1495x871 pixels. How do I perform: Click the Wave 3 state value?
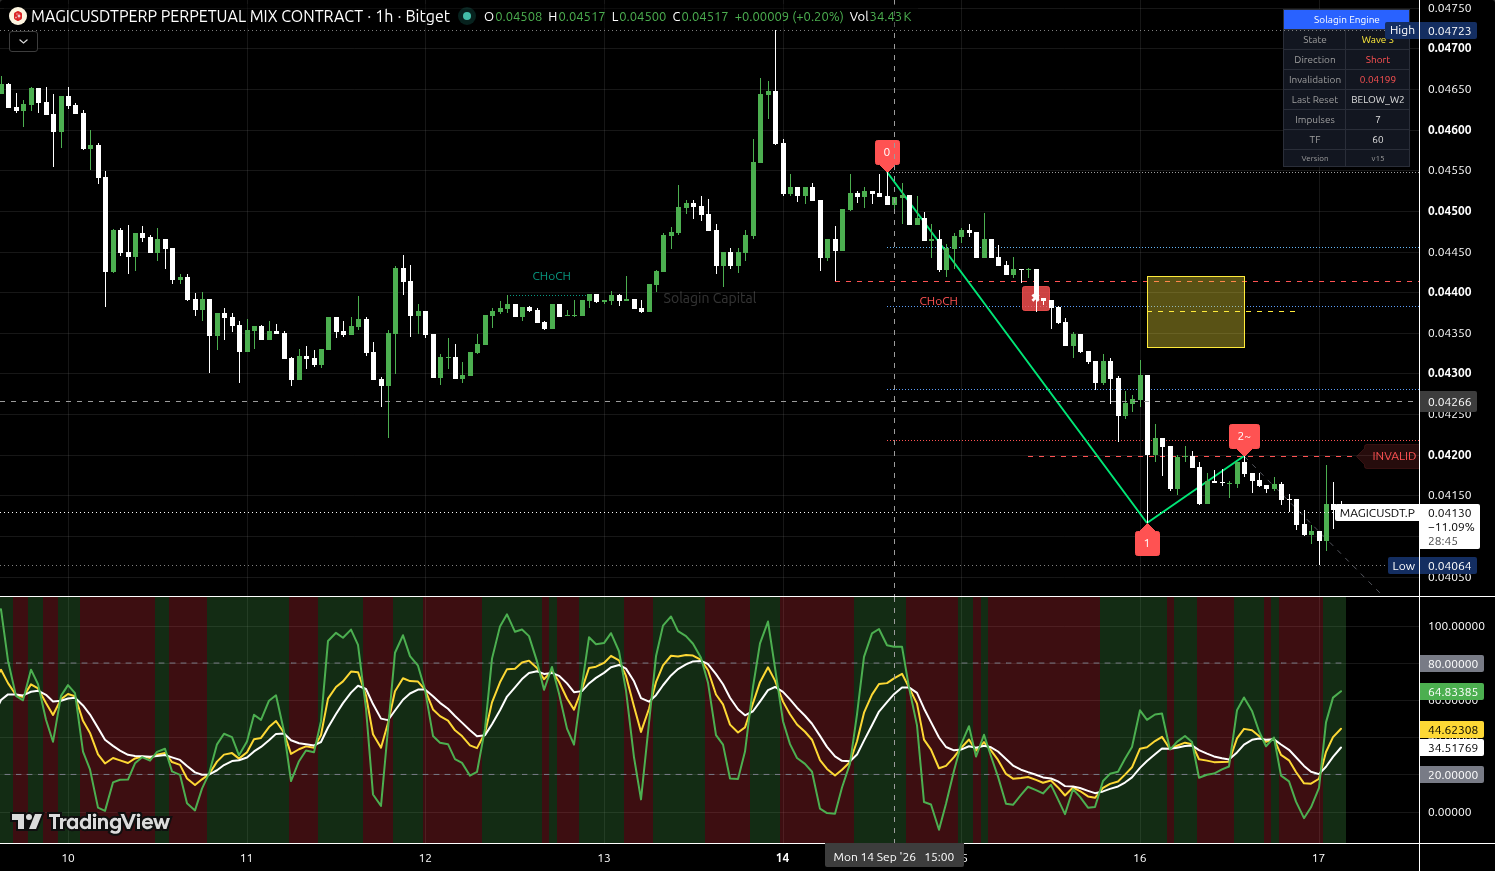(x=1377, y=40)
